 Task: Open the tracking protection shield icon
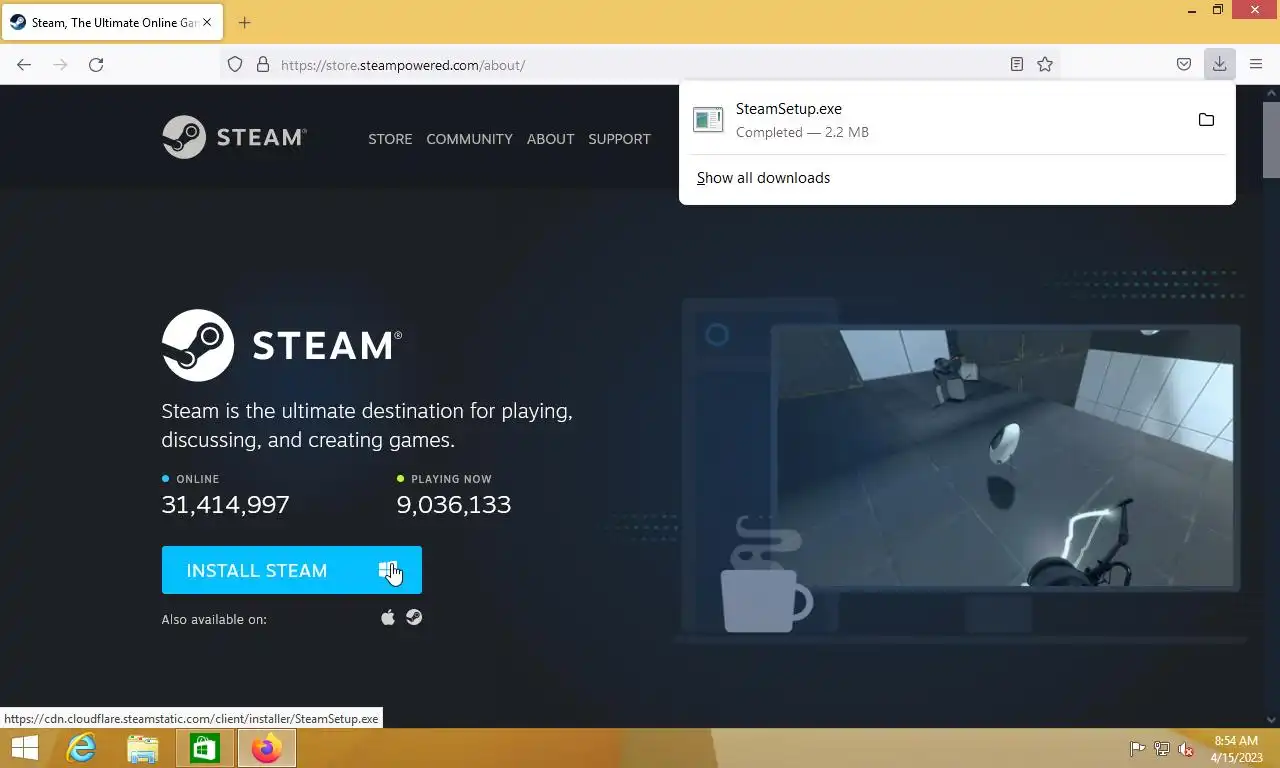pos(235,65)
